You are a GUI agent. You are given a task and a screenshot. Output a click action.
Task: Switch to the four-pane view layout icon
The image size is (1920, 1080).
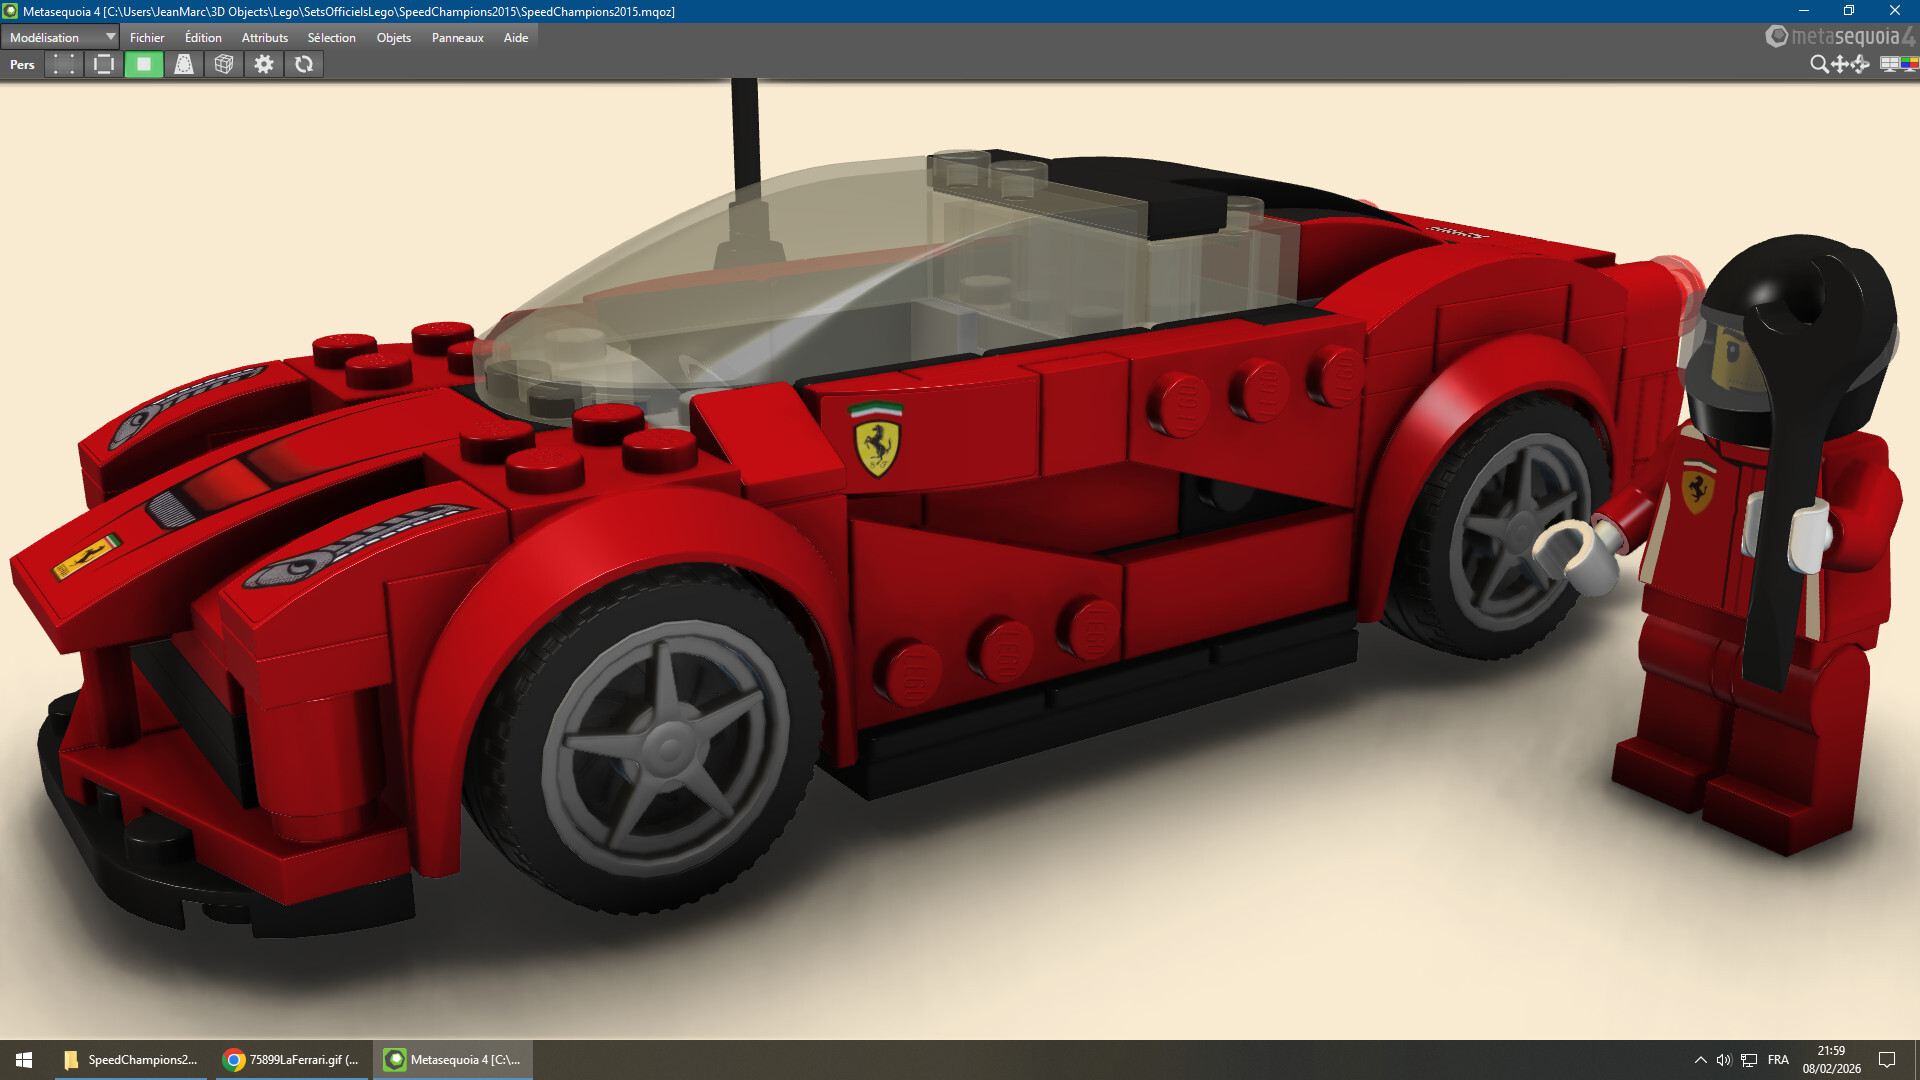1889,64
